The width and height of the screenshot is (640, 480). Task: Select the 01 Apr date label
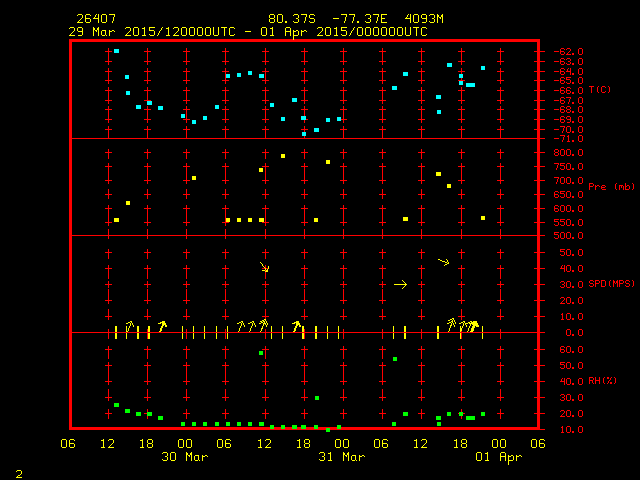coord(497,457)
